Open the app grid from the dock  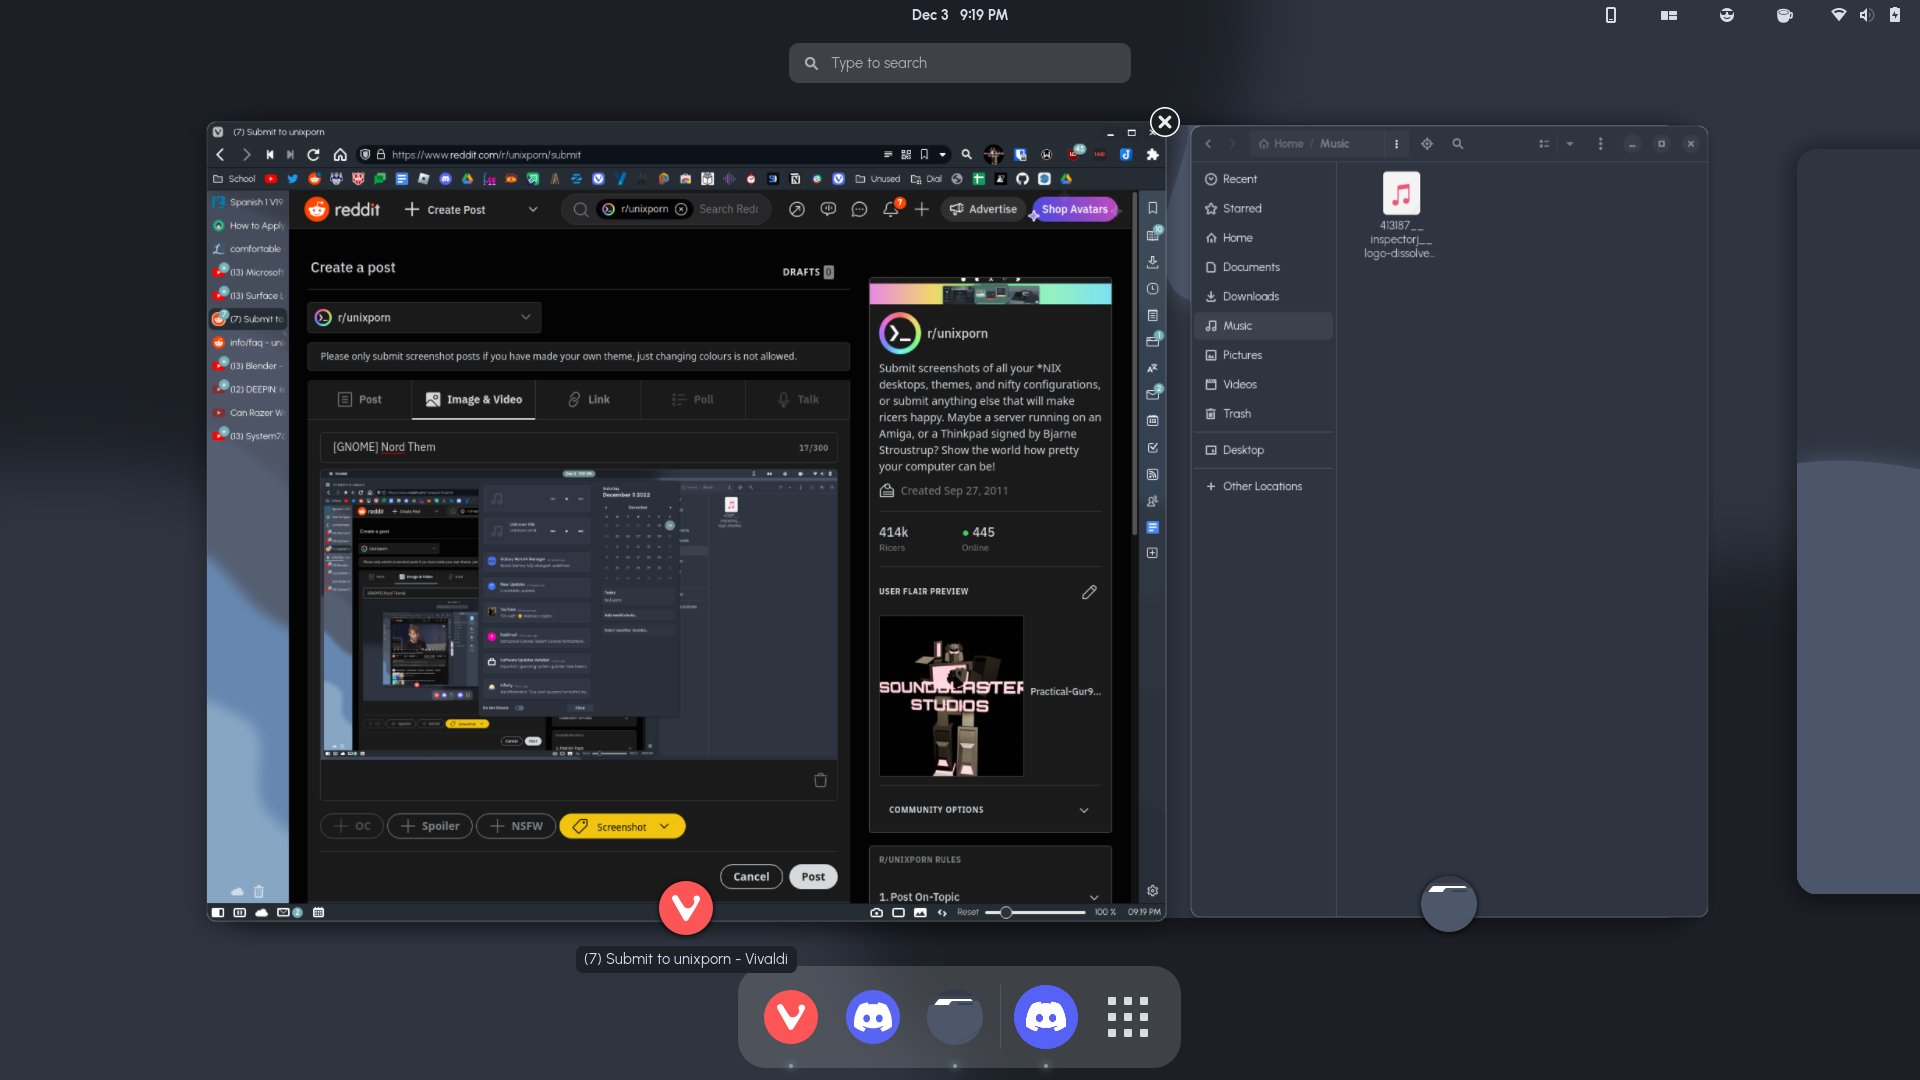[1128, 1017]
